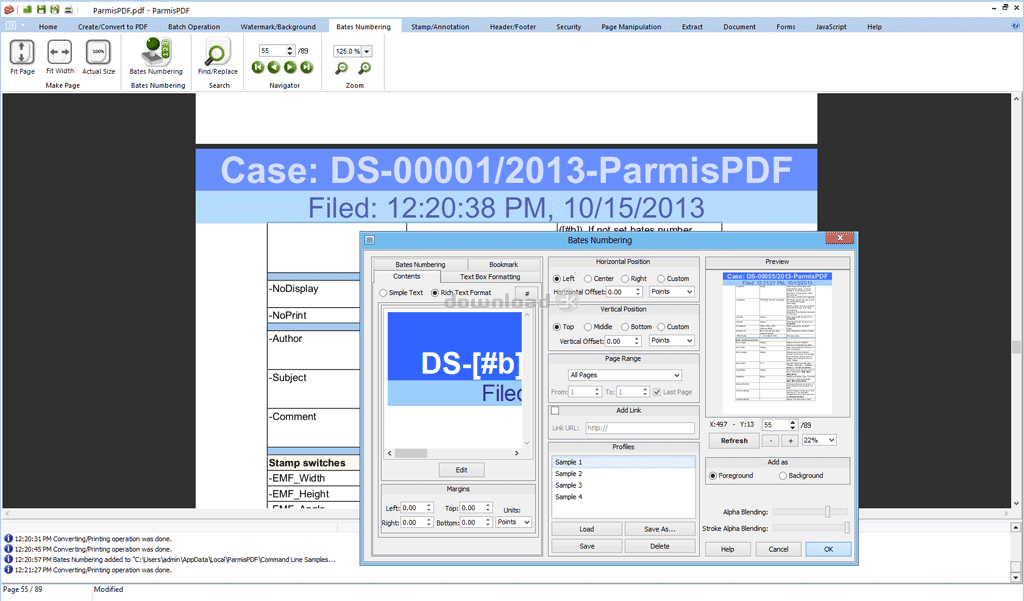Select the Actual Size icon
The image size is (1024, 601).
coord(98,52)
